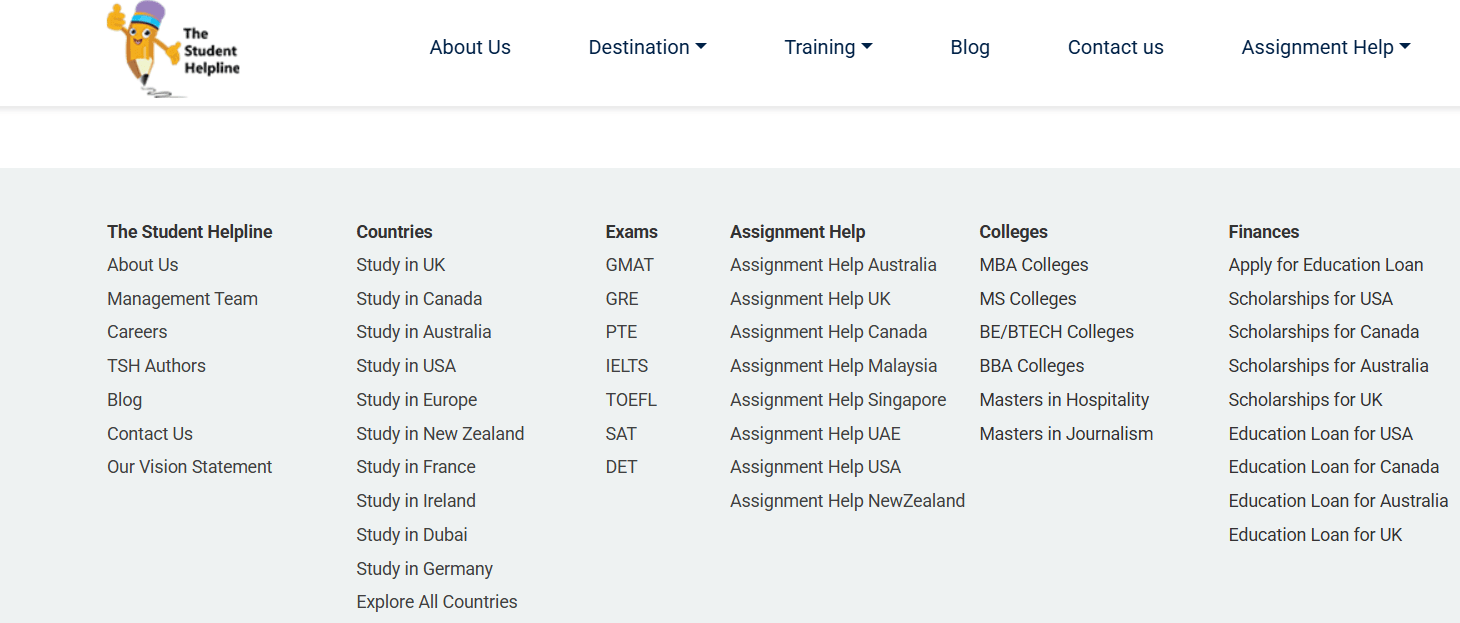The image size is (1460, 623).
Task: Go to About Us in navbar
Action: point(470,47)
